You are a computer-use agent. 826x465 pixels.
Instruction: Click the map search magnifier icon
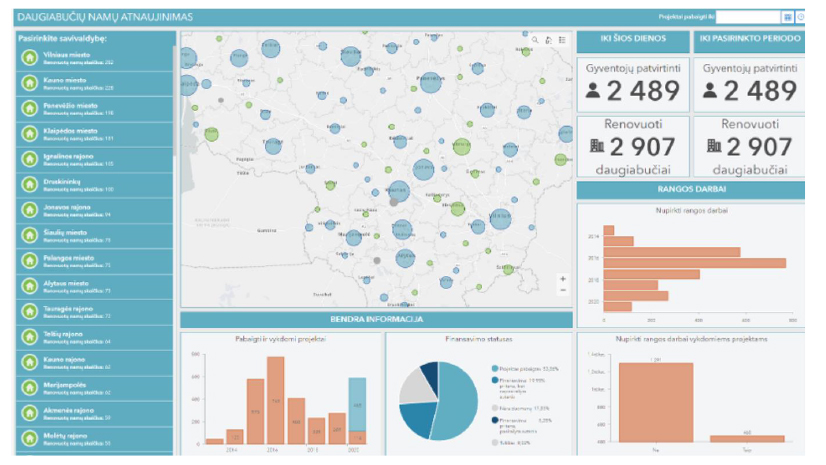pos(535,40)
